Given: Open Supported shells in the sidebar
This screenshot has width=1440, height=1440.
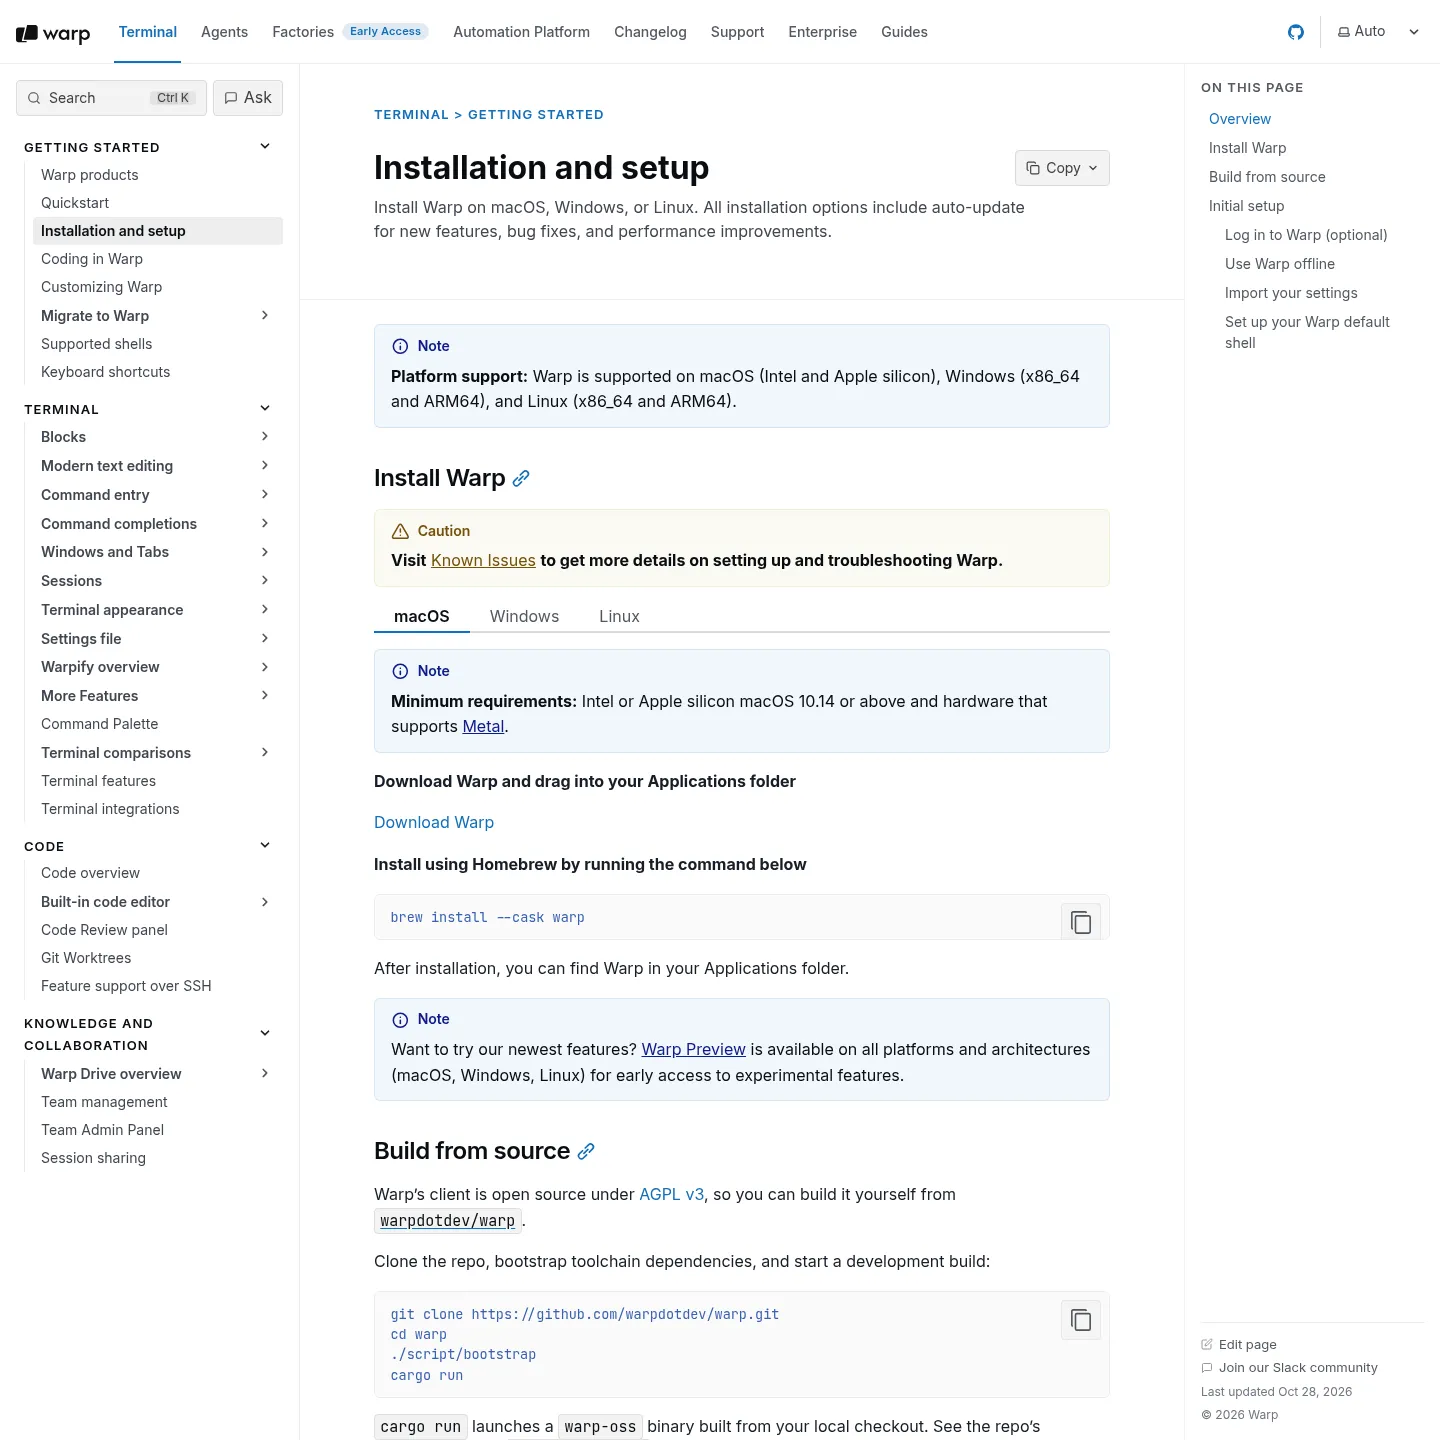Looking at the screenshot, I should tap(97, 344).
